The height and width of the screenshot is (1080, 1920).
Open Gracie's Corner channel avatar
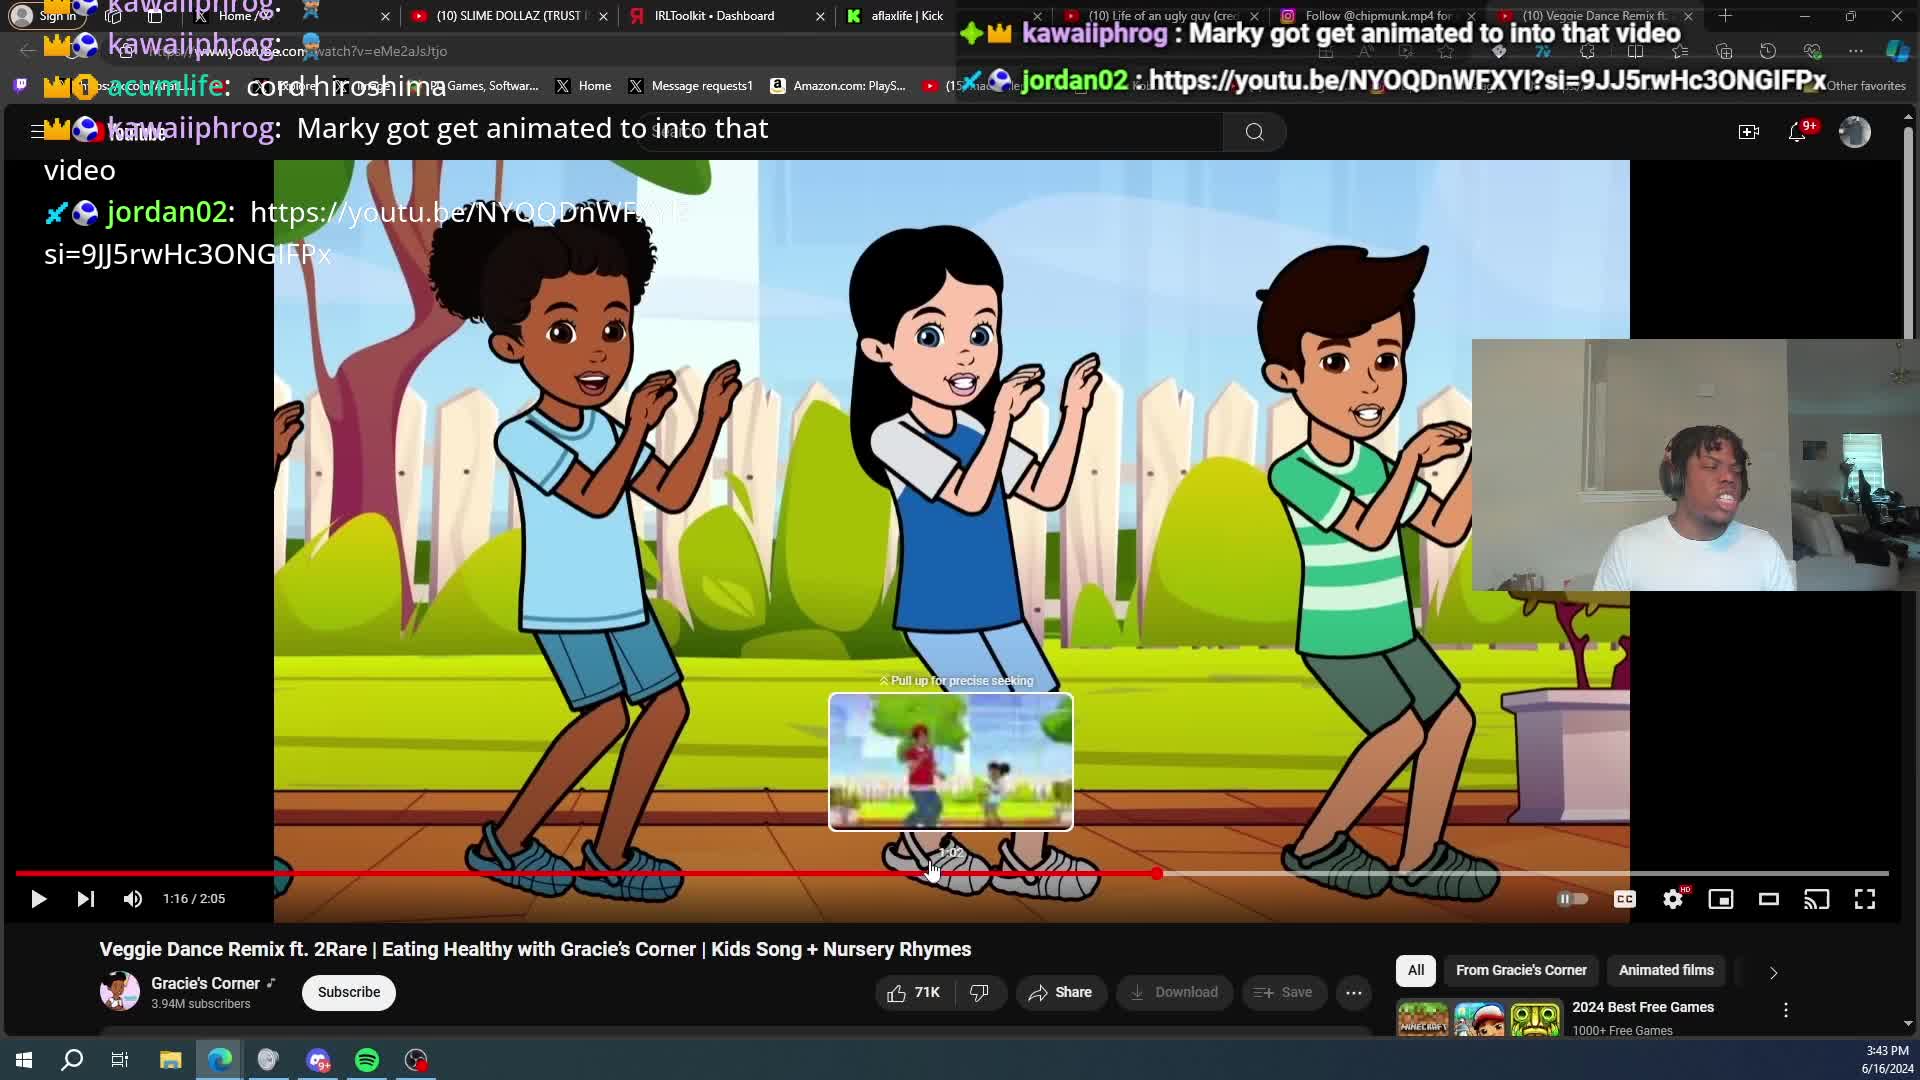(120, 991)
